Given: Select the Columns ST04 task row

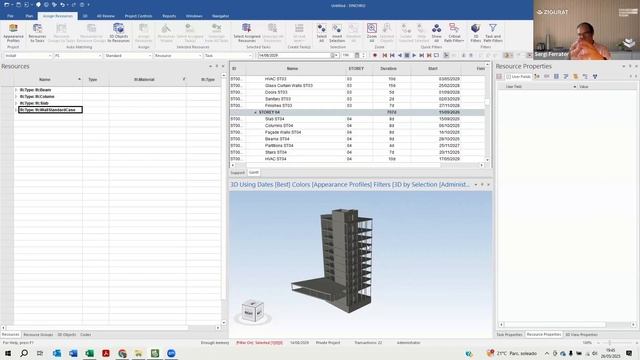Looking at the screenshot, I should pyautogui.click(x=357, y=126).
